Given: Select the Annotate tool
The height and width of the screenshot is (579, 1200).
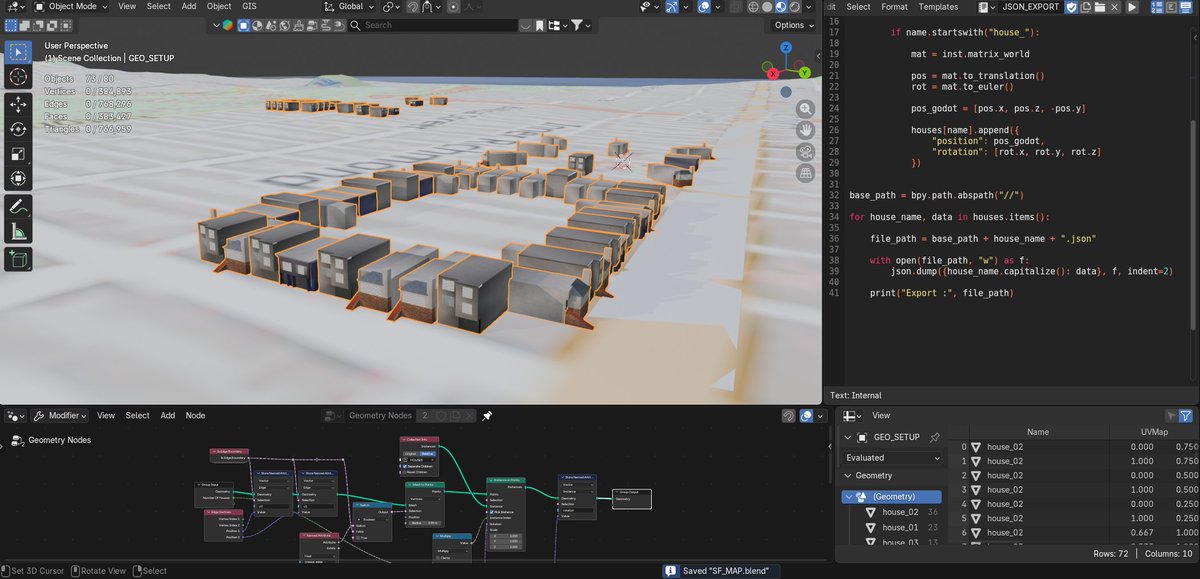Looking at the screenshot, I should pos(18,208).
